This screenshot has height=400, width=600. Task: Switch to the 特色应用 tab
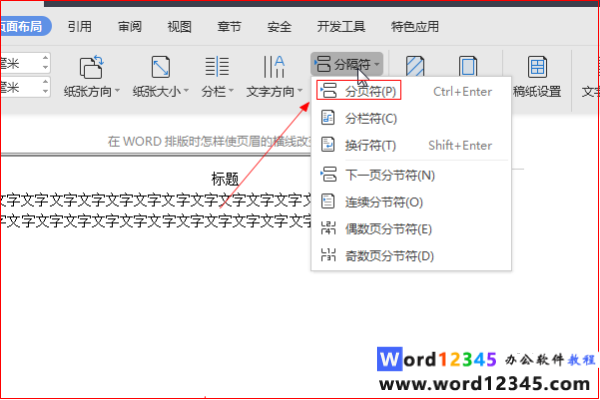pyautogui.click(x=415, y=26)
